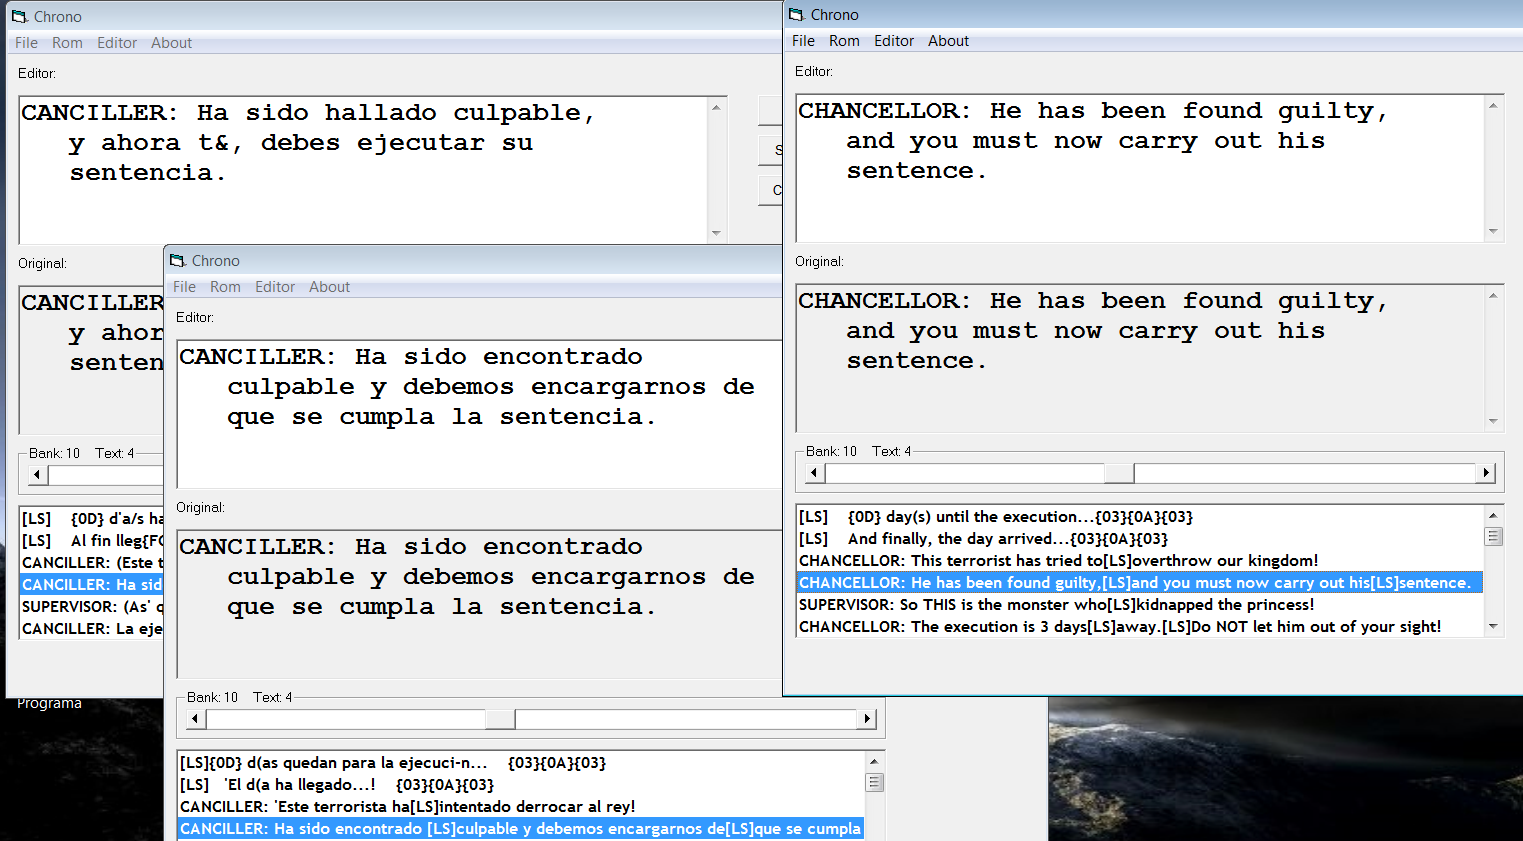Select 'This terrorist has tried to' row
Image resolution: width=1523 pixels, height=841 pixels.
click(1140, 561)
